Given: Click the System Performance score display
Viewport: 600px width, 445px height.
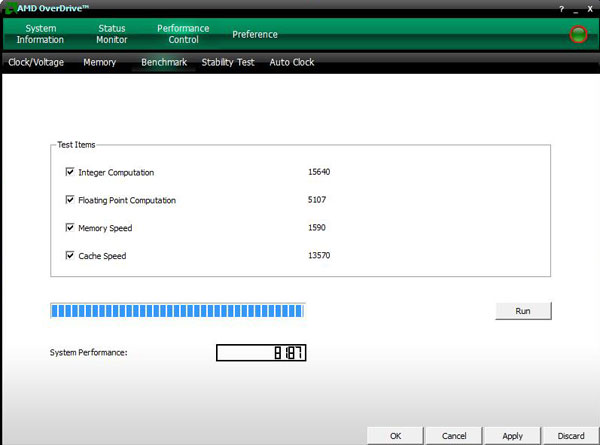Looking at the screenshot, I should coord(261,352).
